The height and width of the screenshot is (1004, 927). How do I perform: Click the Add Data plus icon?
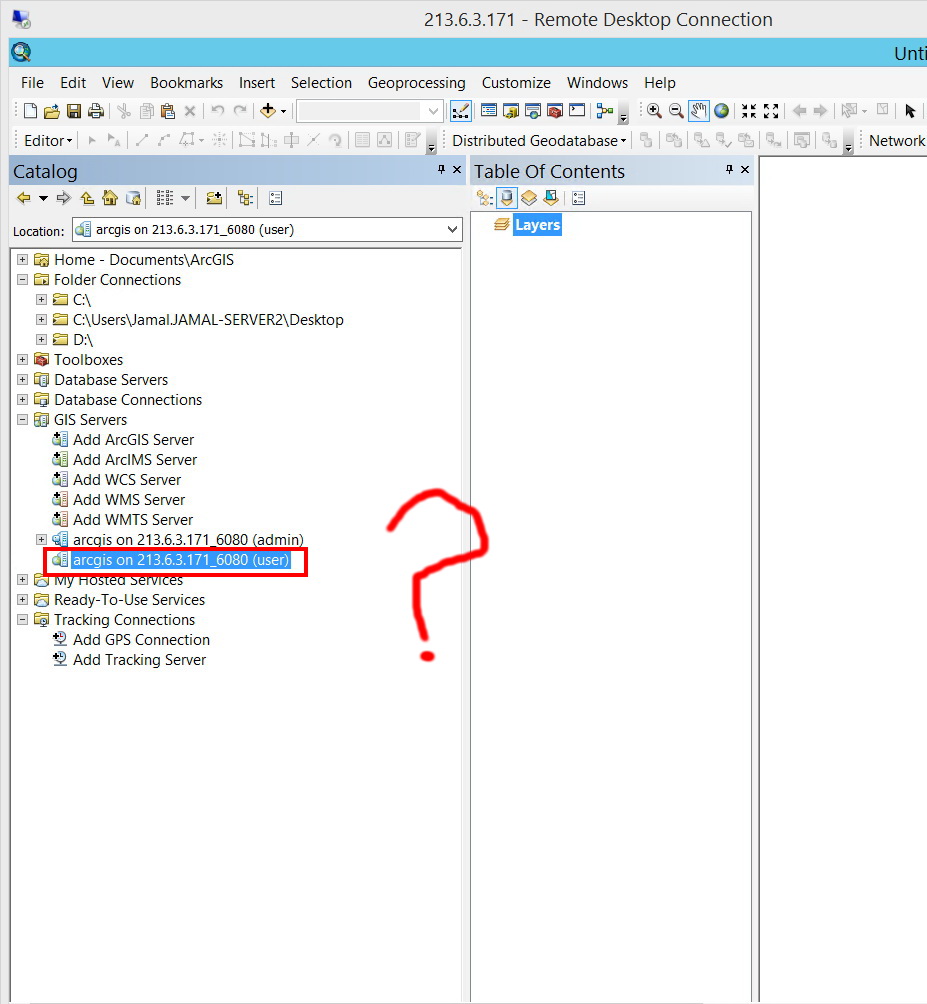click(x=268, y=111)
